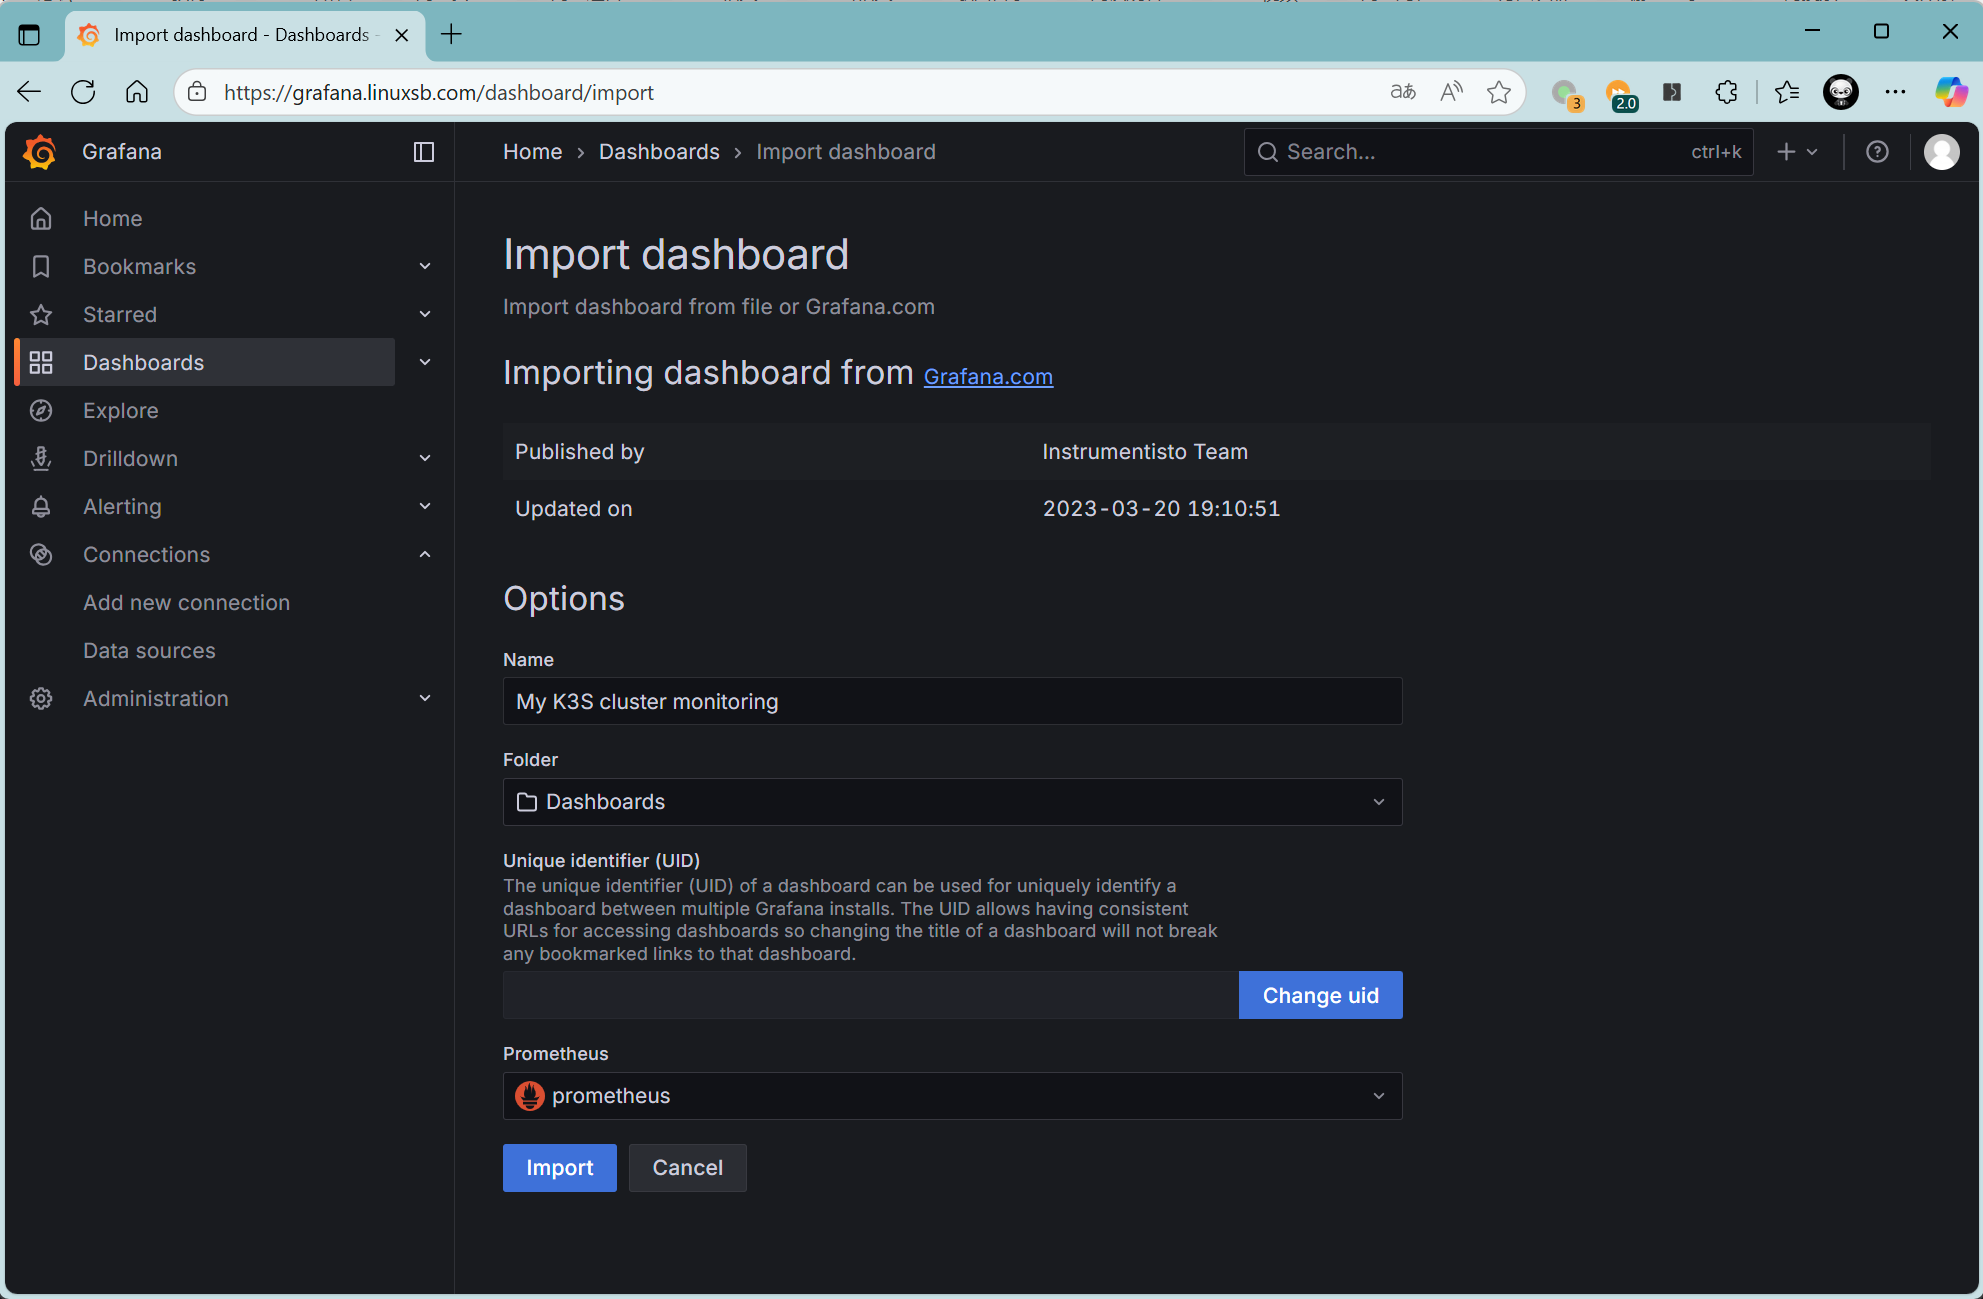Toggle the sidebar dock menu icon
This screenshot has height=1299, width=1983.
coord(424,152)
